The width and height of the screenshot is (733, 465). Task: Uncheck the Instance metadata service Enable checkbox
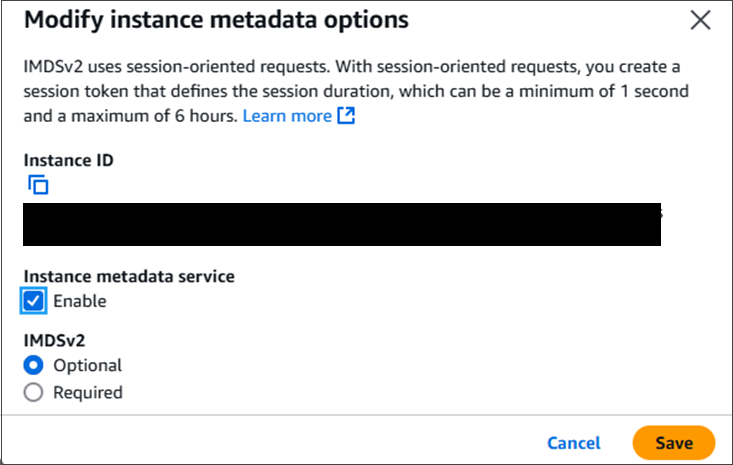click(33, 300)
